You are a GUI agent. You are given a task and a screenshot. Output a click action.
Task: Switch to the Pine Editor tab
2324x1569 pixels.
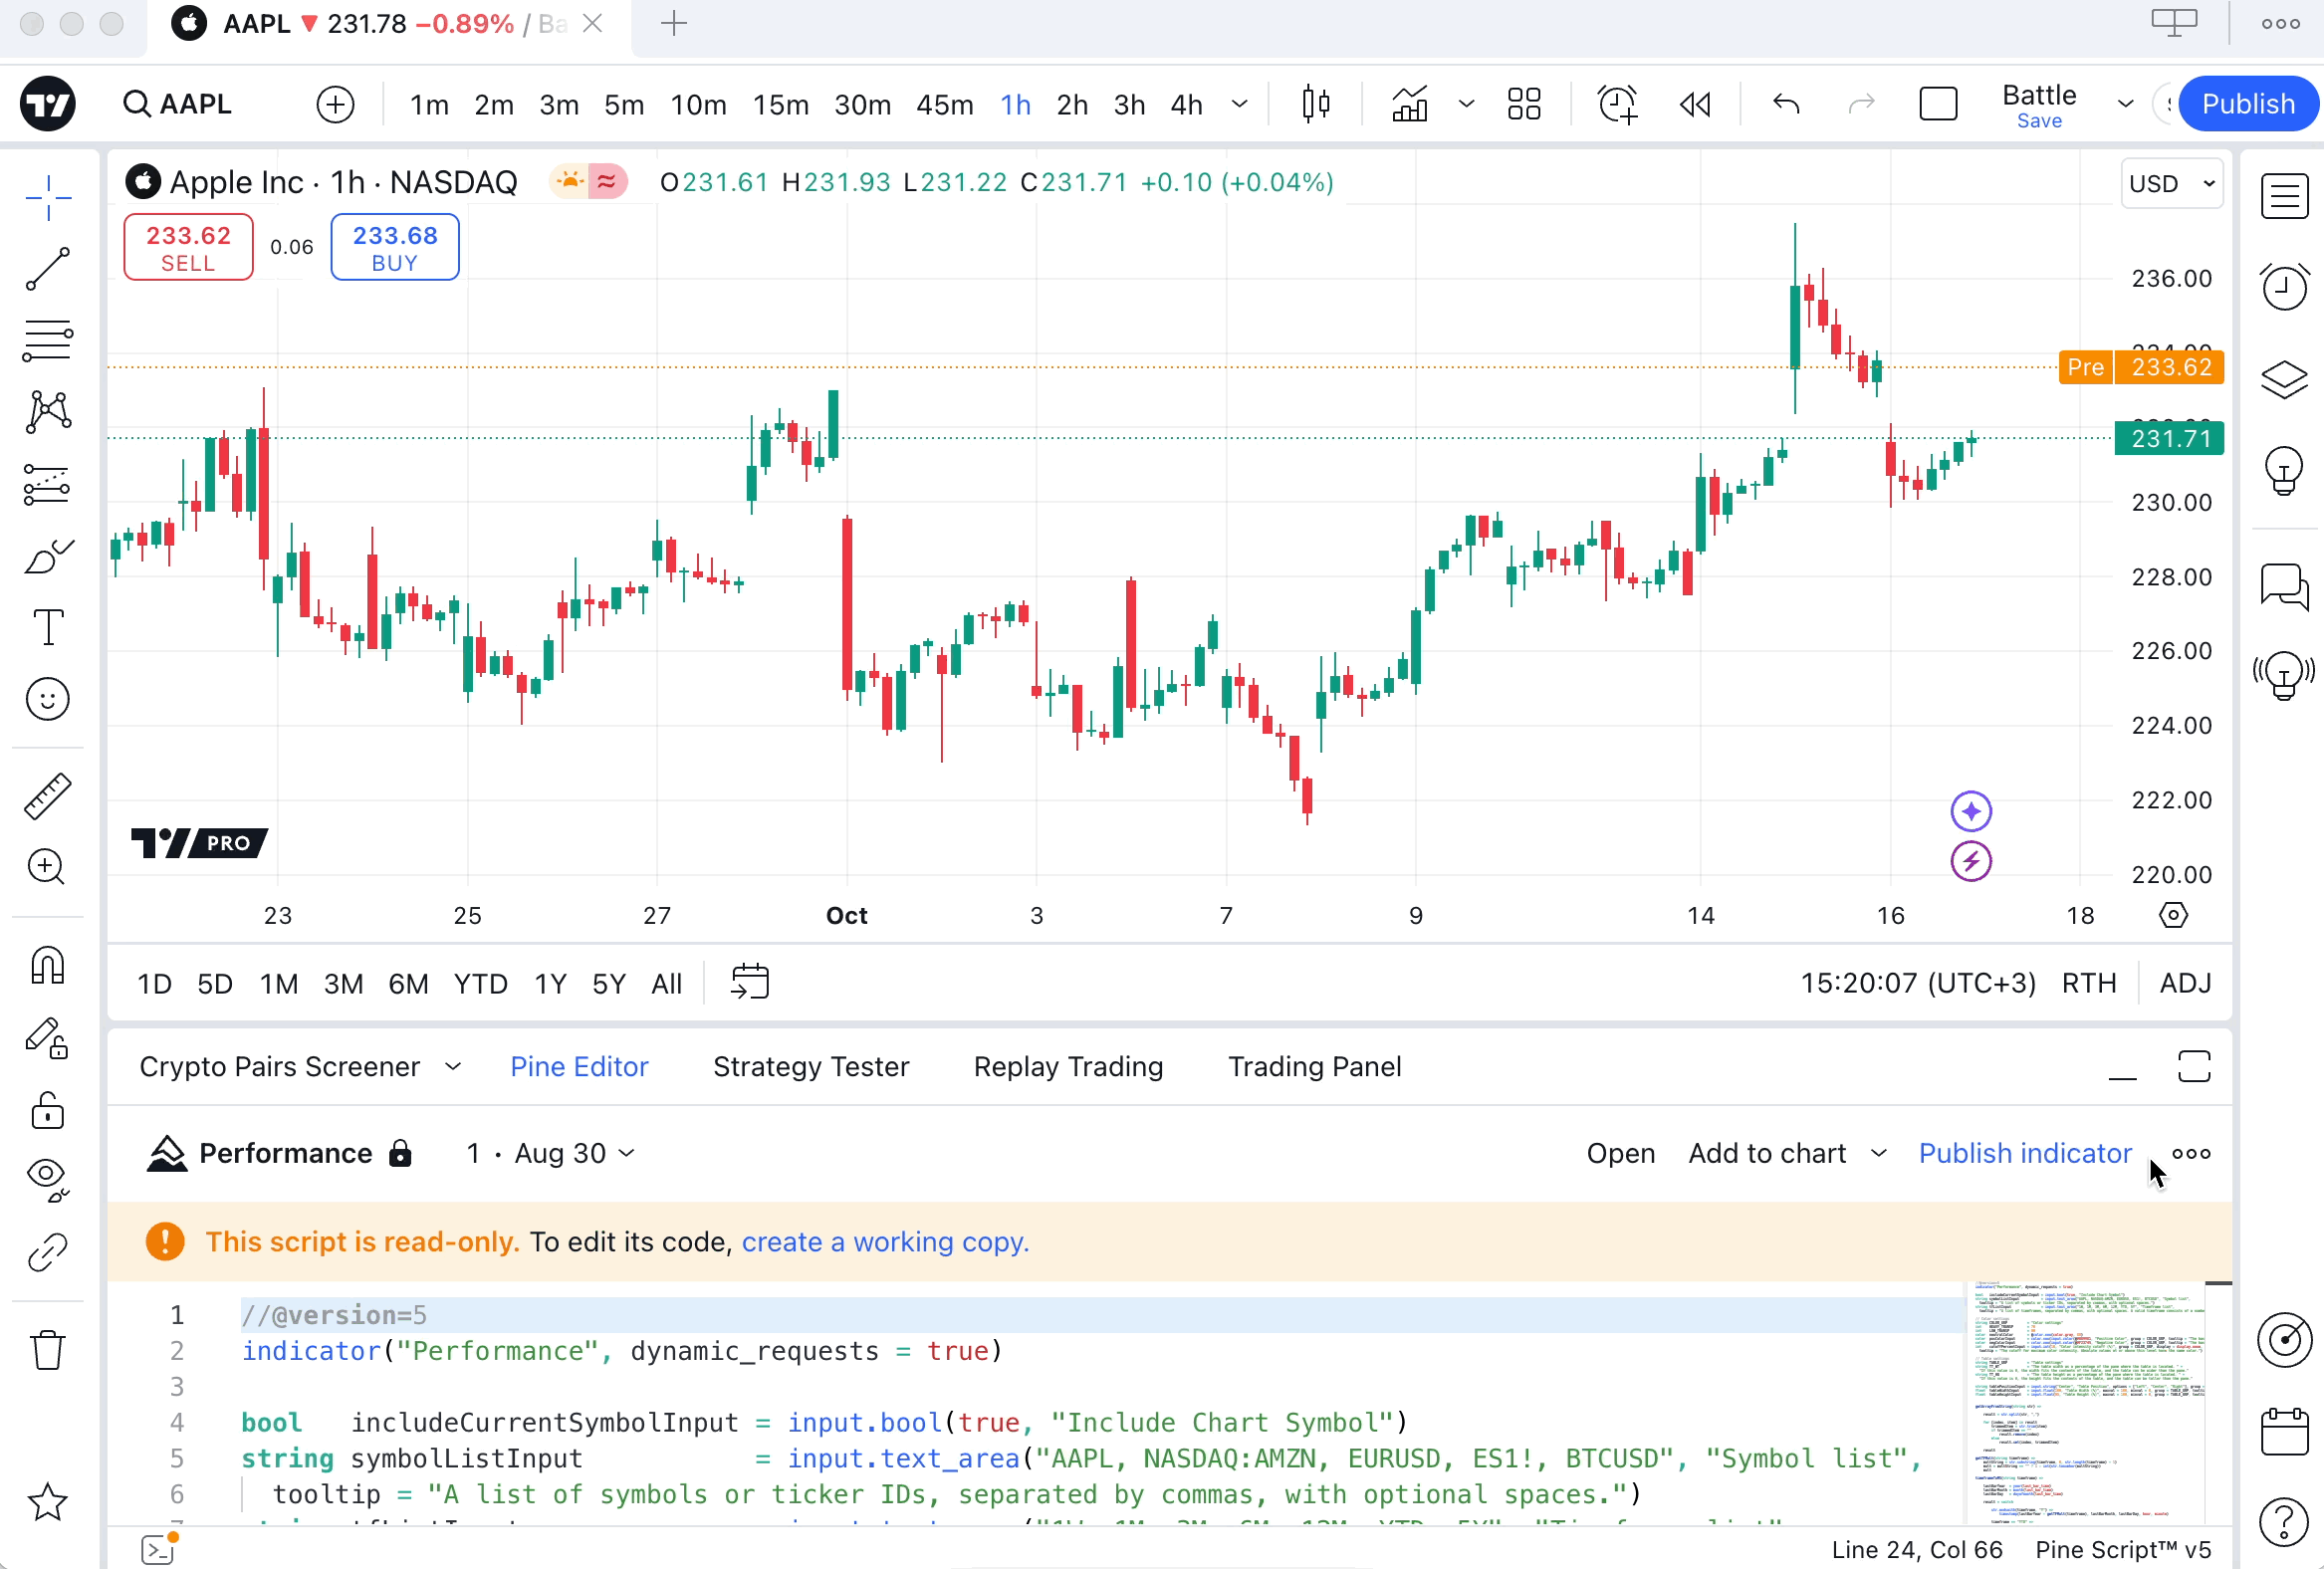[x=579, y=1067]
